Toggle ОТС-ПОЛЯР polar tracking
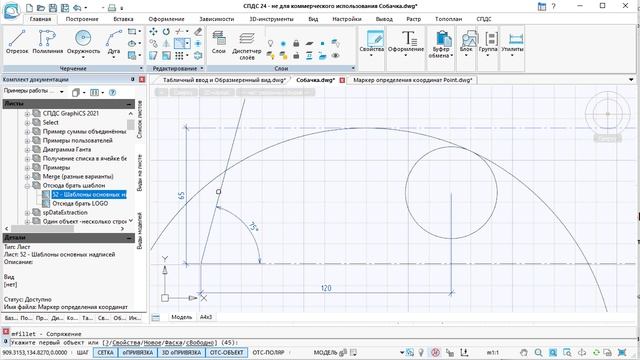Image resolution: width=640 pixels, height=360 pixels. pos(268,352)
